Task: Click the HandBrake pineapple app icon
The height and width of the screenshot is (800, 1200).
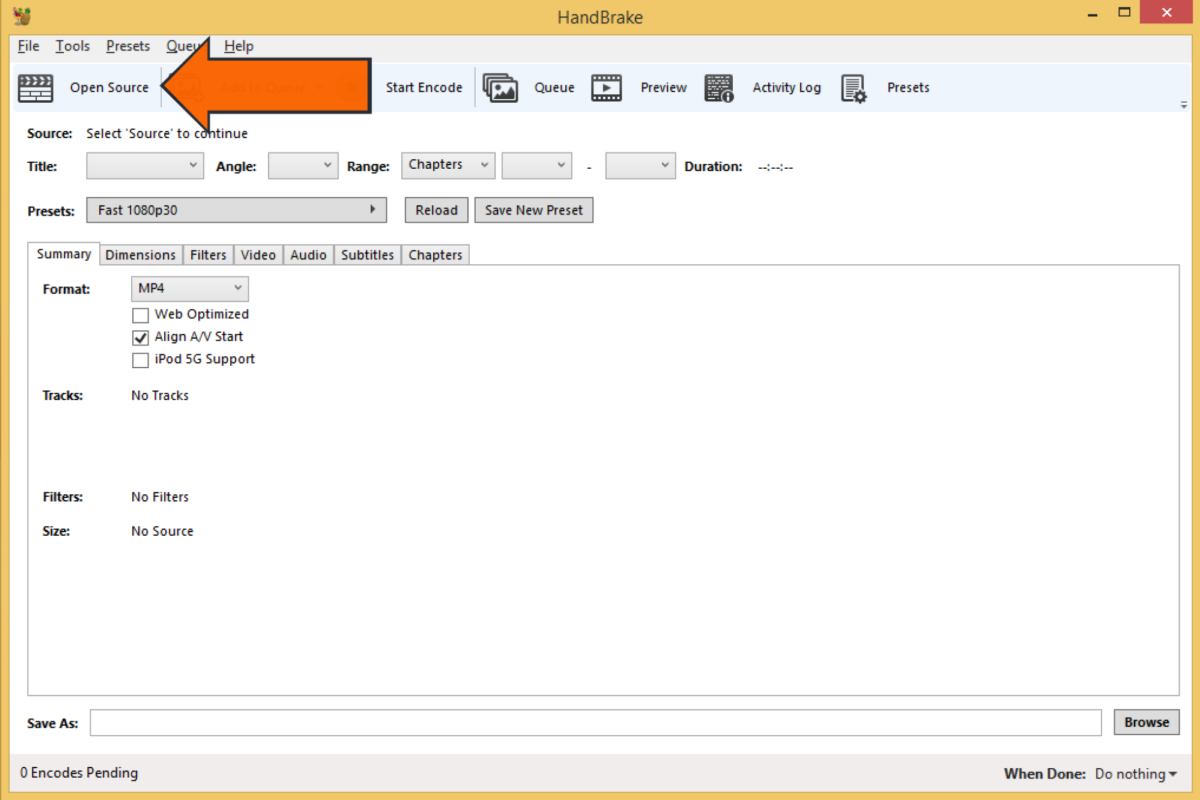Action: pyautogui.click(x=23, y=15)
